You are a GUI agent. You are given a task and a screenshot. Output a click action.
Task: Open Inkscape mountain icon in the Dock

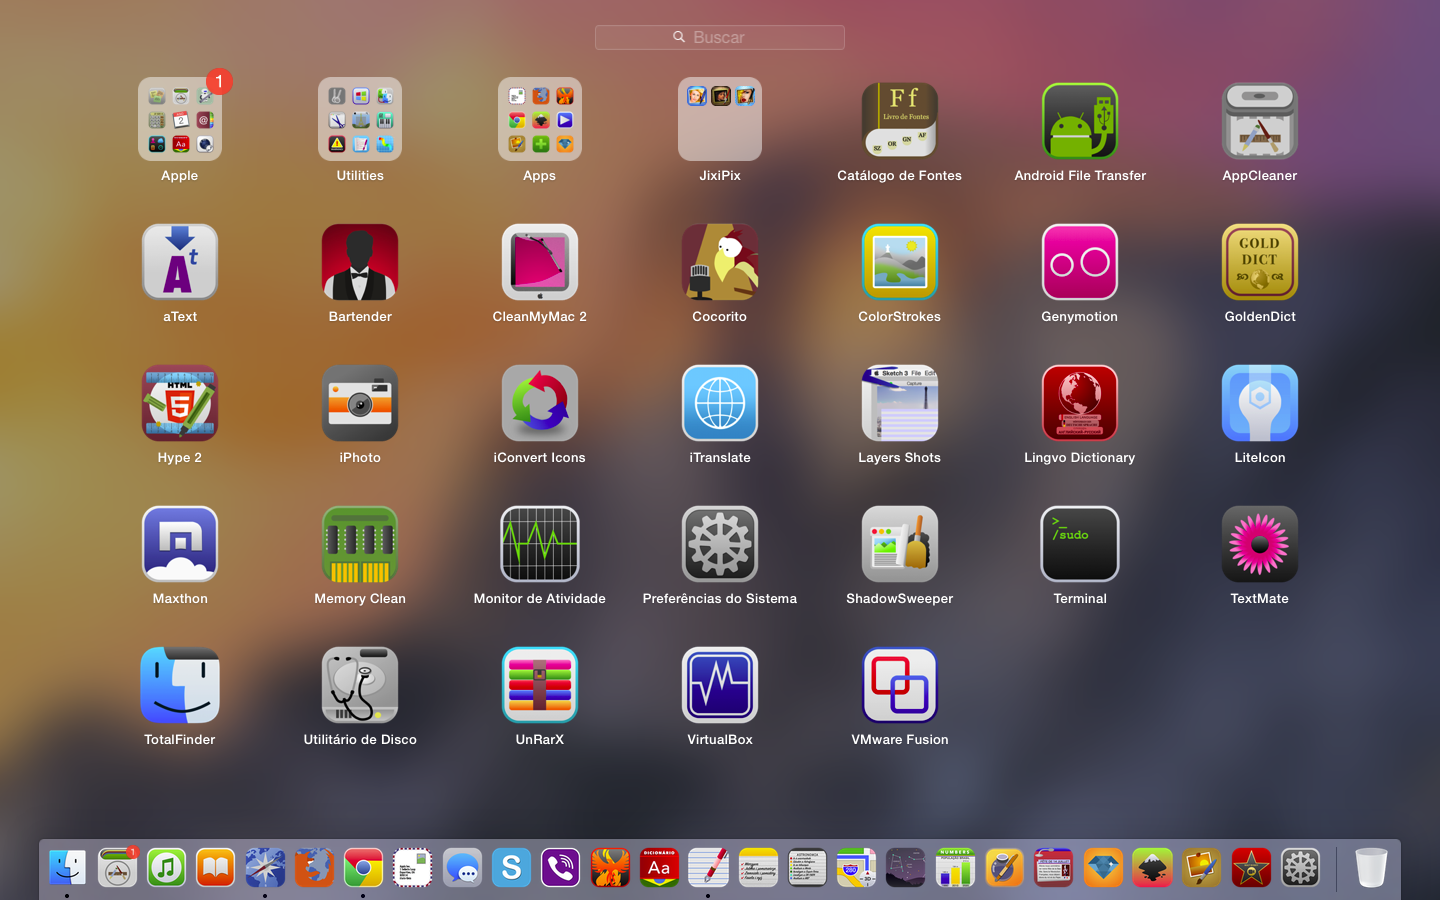coord(1152,868)
